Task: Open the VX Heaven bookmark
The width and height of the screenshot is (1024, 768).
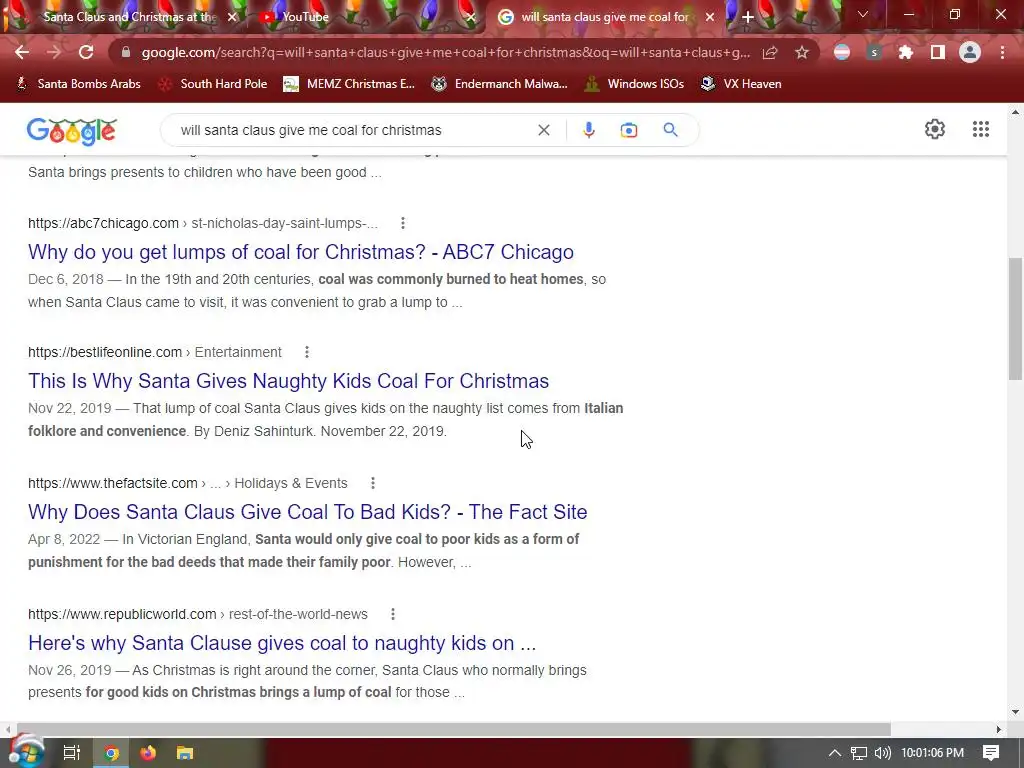Action: (741, 84)
